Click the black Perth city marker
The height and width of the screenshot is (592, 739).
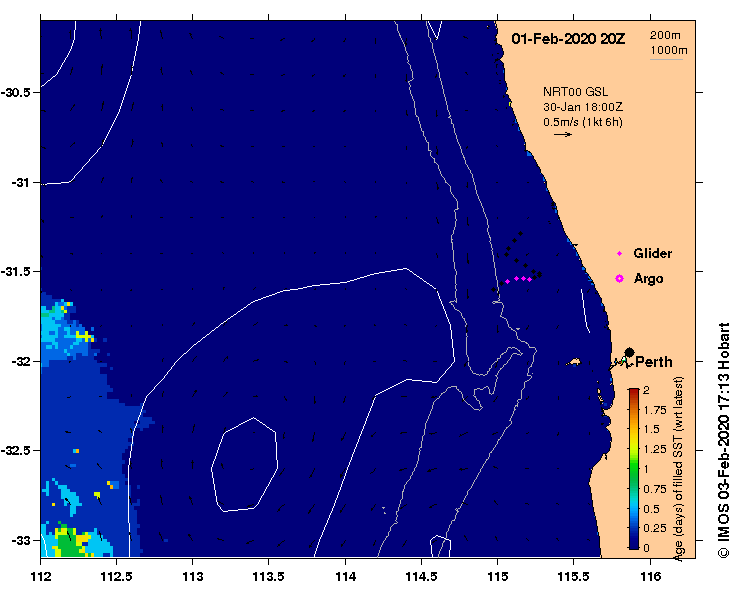629,352
